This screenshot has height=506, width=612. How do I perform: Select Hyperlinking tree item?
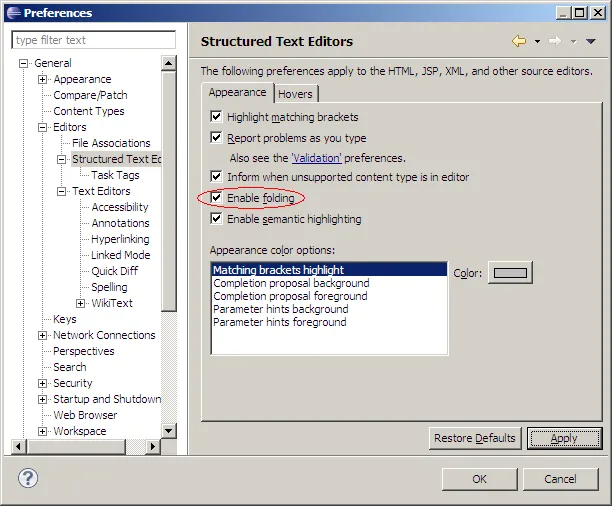[x=120, y=239]
